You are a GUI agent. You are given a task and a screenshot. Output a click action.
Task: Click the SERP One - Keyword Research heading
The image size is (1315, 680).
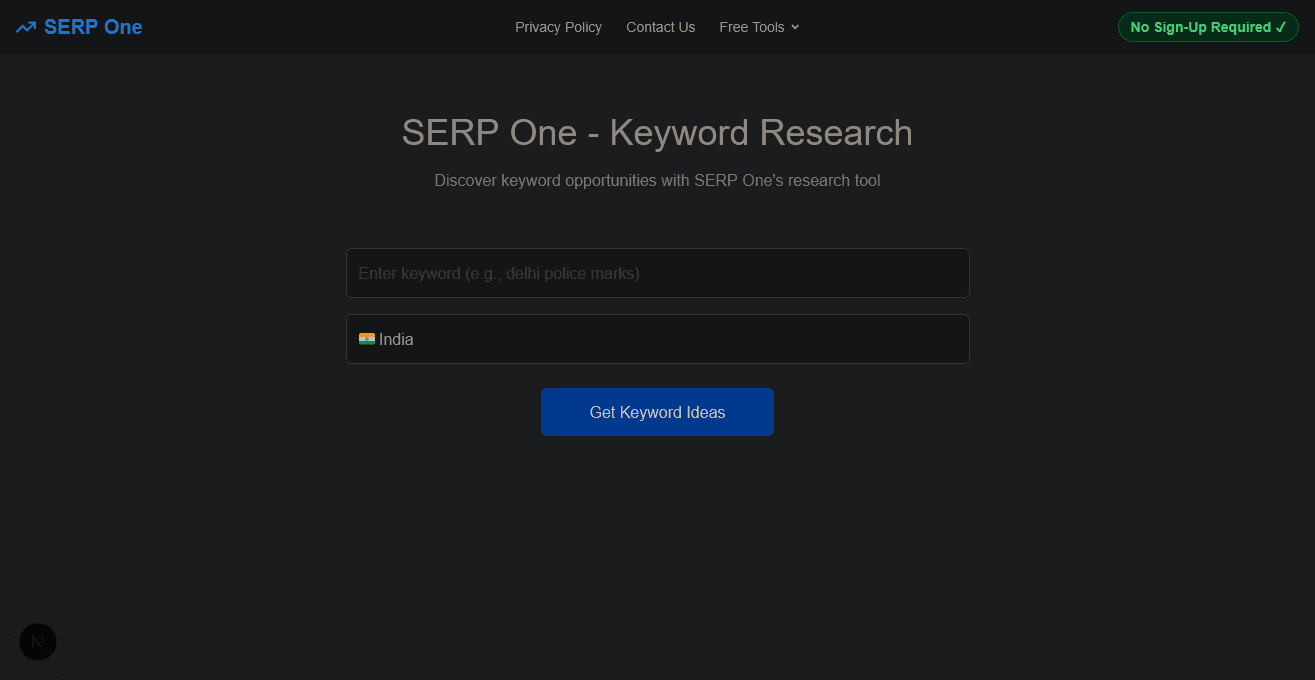pyautogui.click(x=657, y=132)
